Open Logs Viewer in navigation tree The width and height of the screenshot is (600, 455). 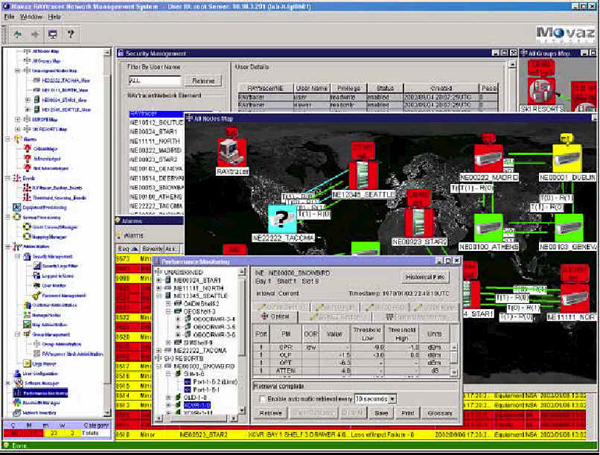coord(44,364)
